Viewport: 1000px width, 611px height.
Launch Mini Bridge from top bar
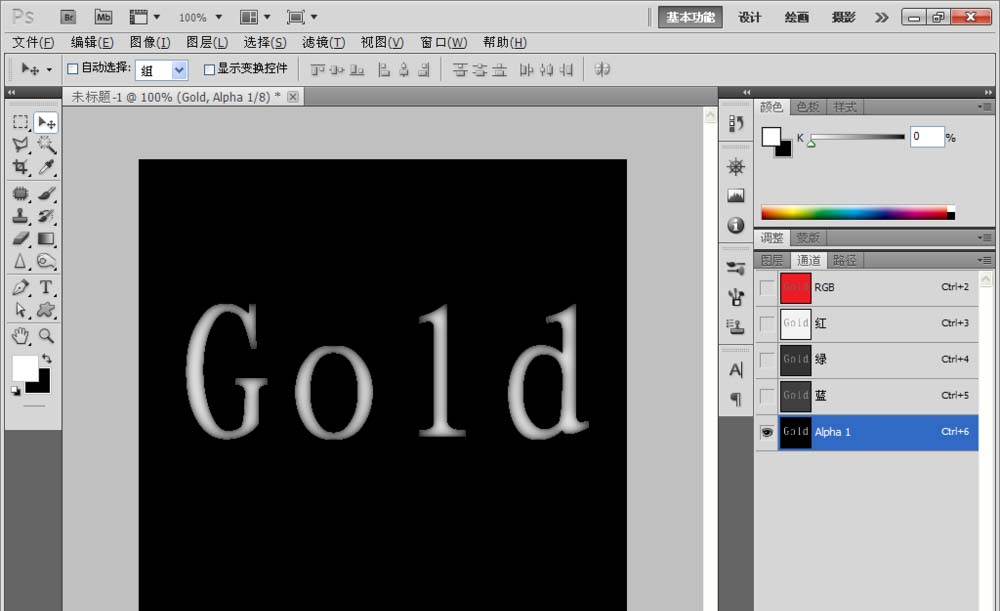tap(103, 17)
